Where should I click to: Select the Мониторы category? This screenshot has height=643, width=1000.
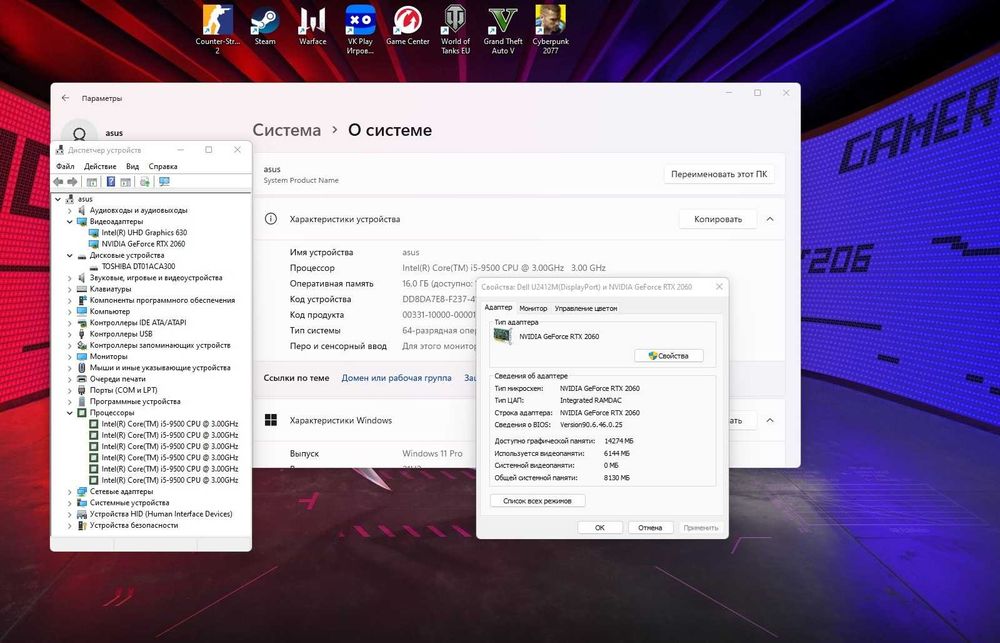pos(108,357)
